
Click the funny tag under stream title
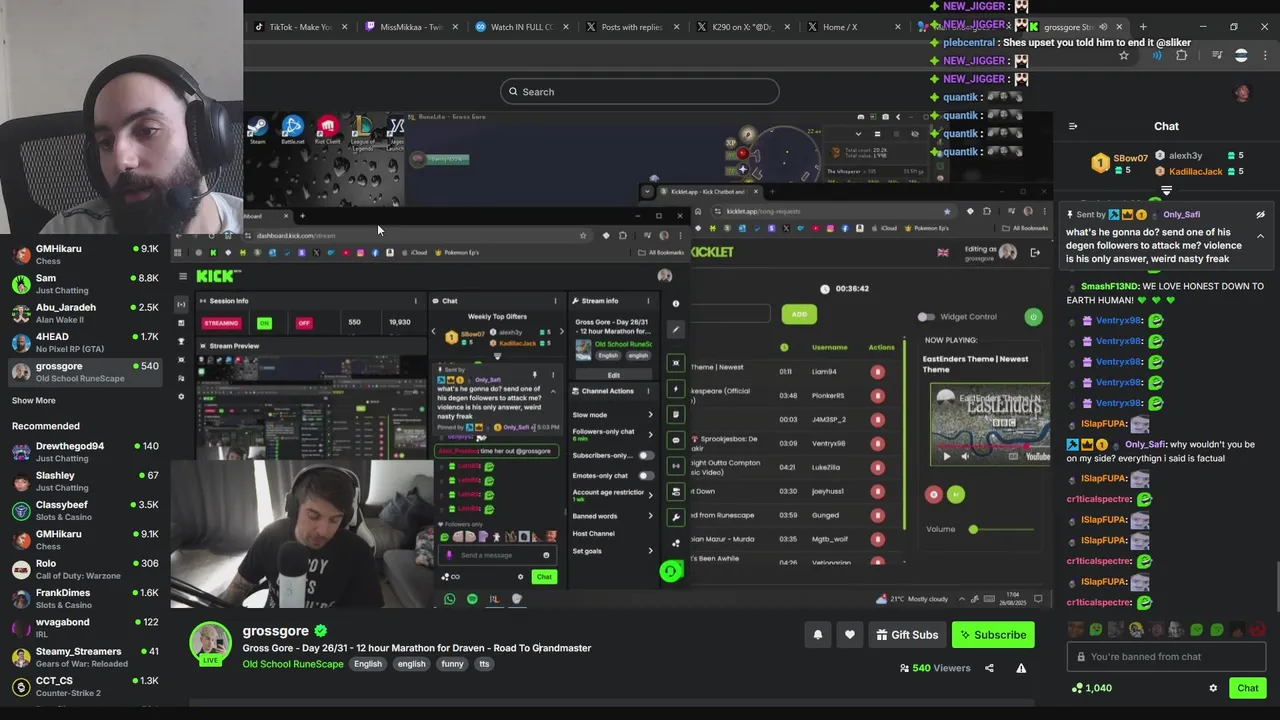pos(452,664)
